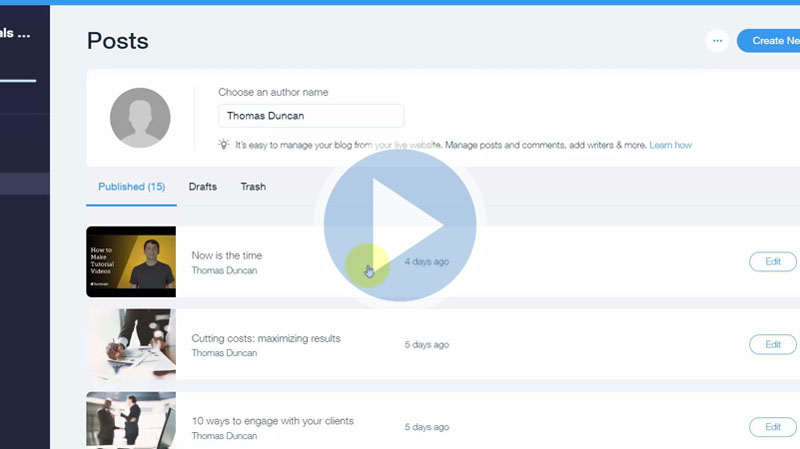
Task: Click the 10 ways to engage post thumbnail
Action: (131, 421)
